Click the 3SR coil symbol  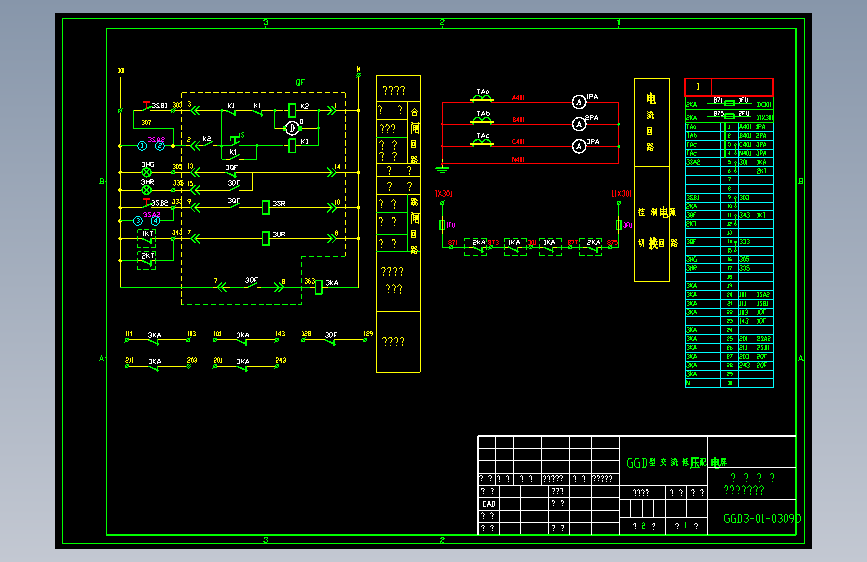click(x=265, y=207)
